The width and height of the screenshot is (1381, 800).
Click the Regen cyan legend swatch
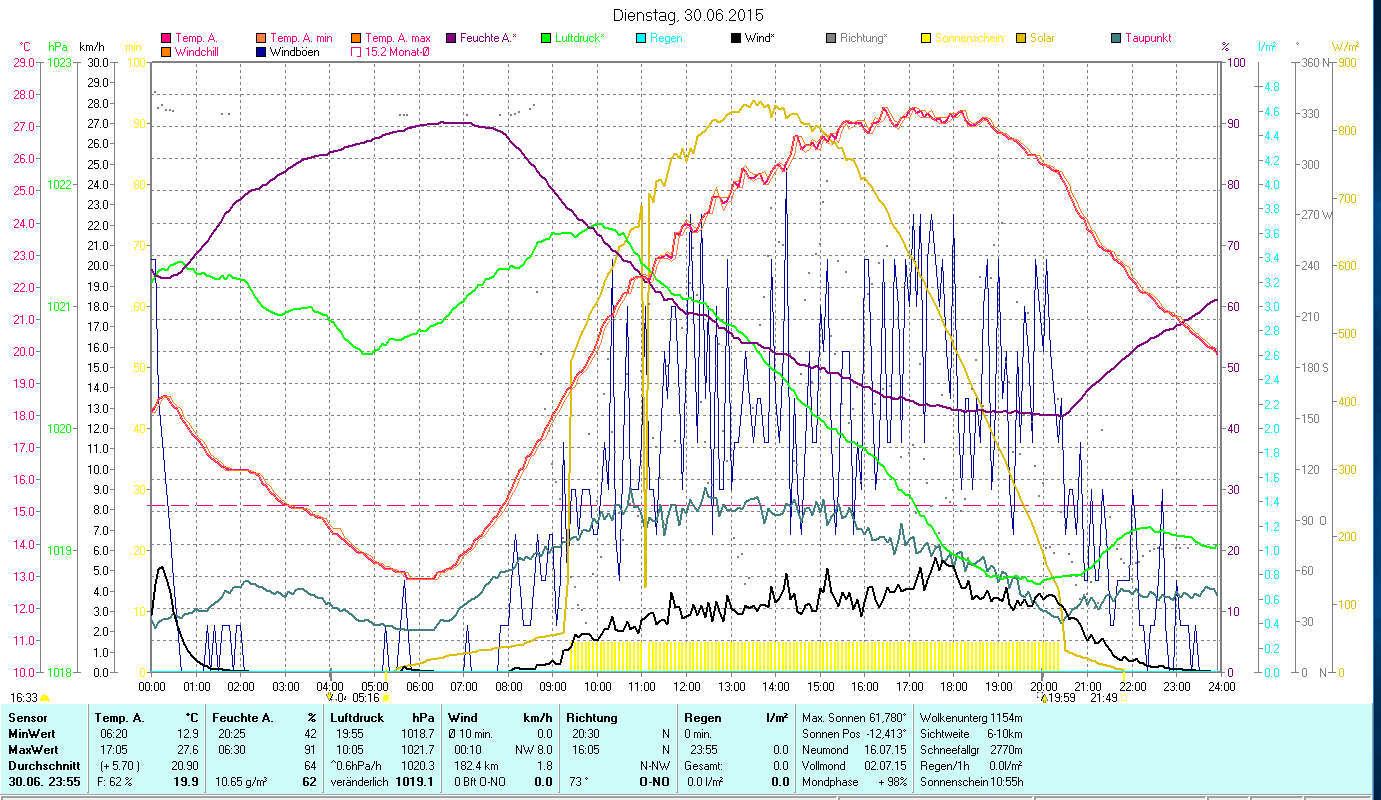click(641, 38)
